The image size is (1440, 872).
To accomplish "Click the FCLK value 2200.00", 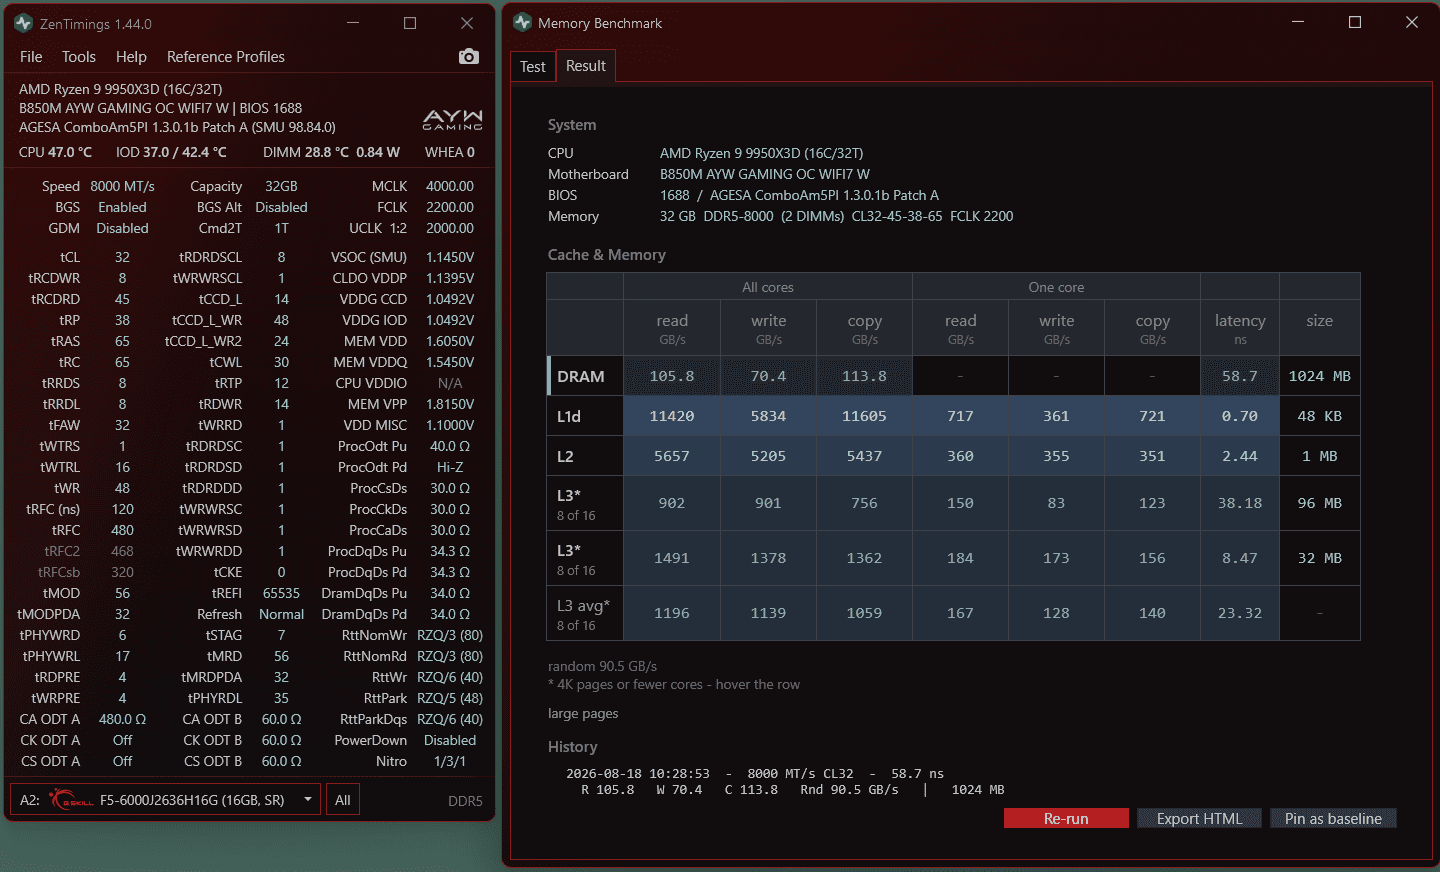I will click(450, 207).
